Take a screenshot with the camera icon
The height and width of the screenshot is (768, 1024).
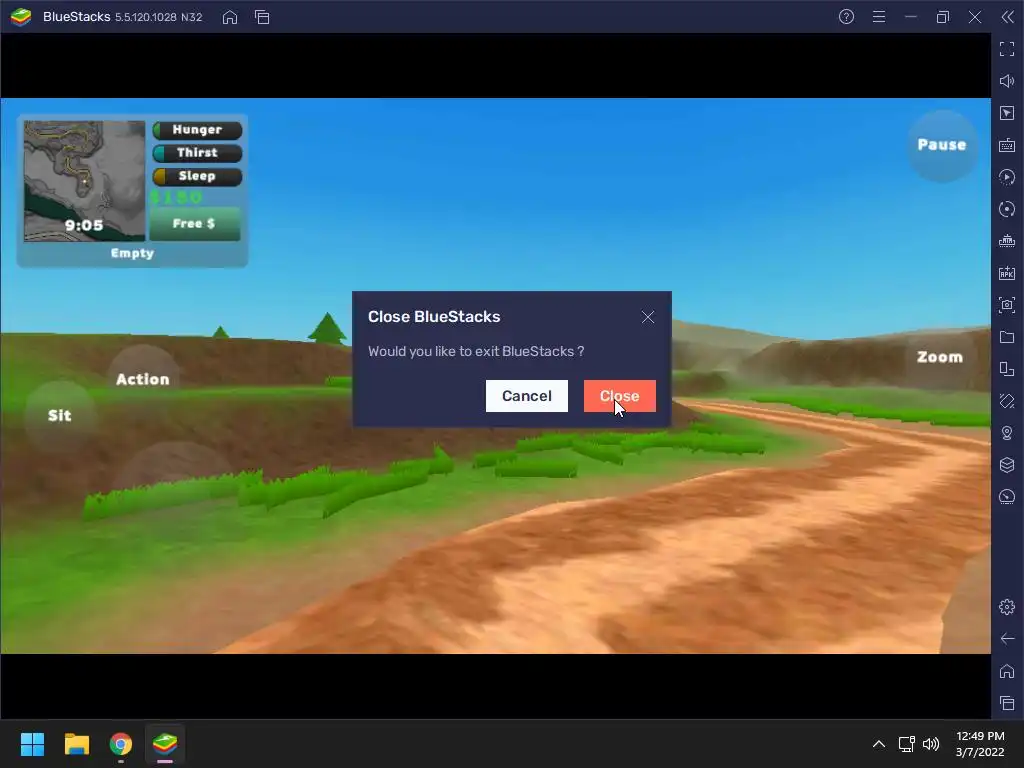(1007, 305)
